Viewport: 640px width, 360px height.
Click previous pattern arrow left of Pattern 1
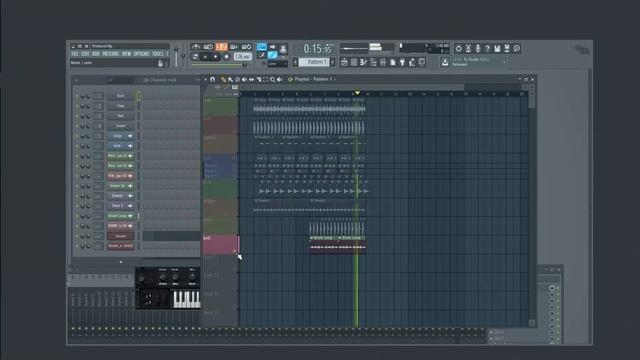(295, 62)
